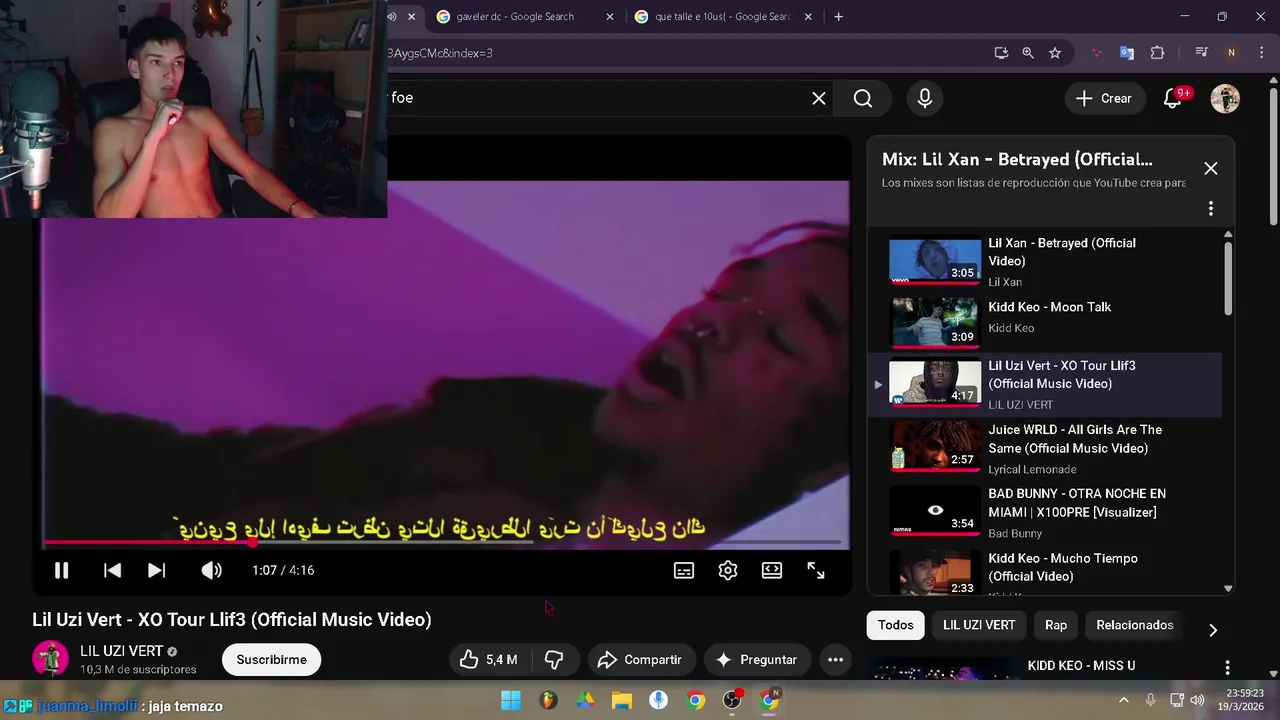Enter fullscreen mode
1280x720 pixels.
tap(816, 570)
